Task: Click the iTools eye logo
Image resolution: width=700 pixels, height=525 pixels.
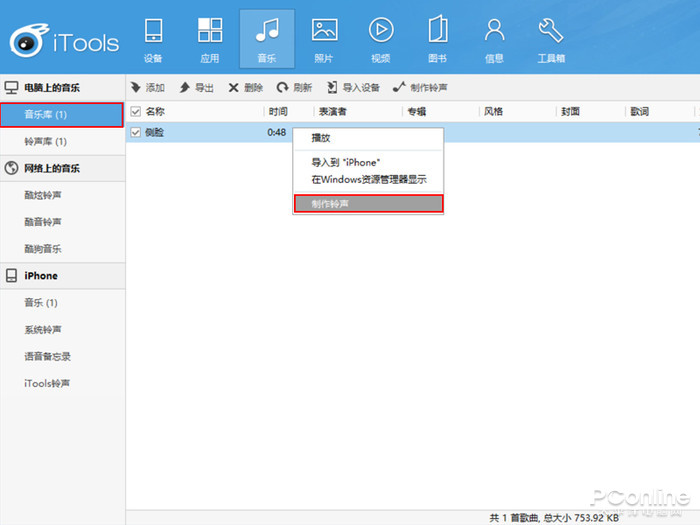Action: tap(29, 40)
